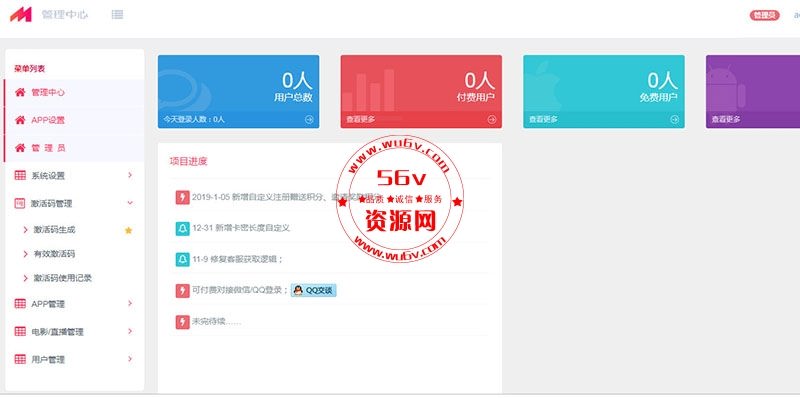Click the home icon beside 管理中心
800x398 pixels.
20,92
